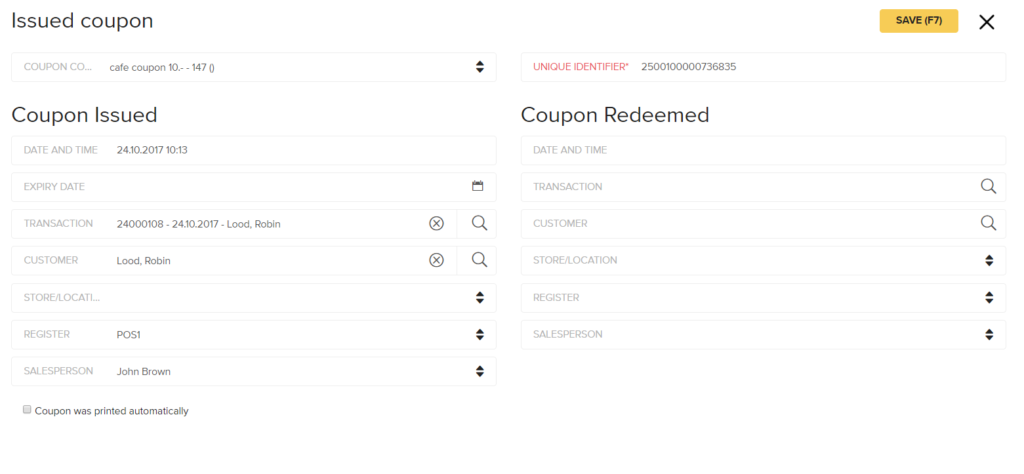Tick Coupon was printed automatically checkbox
The image size is (1024, 474).
click(x=27, y=410)
